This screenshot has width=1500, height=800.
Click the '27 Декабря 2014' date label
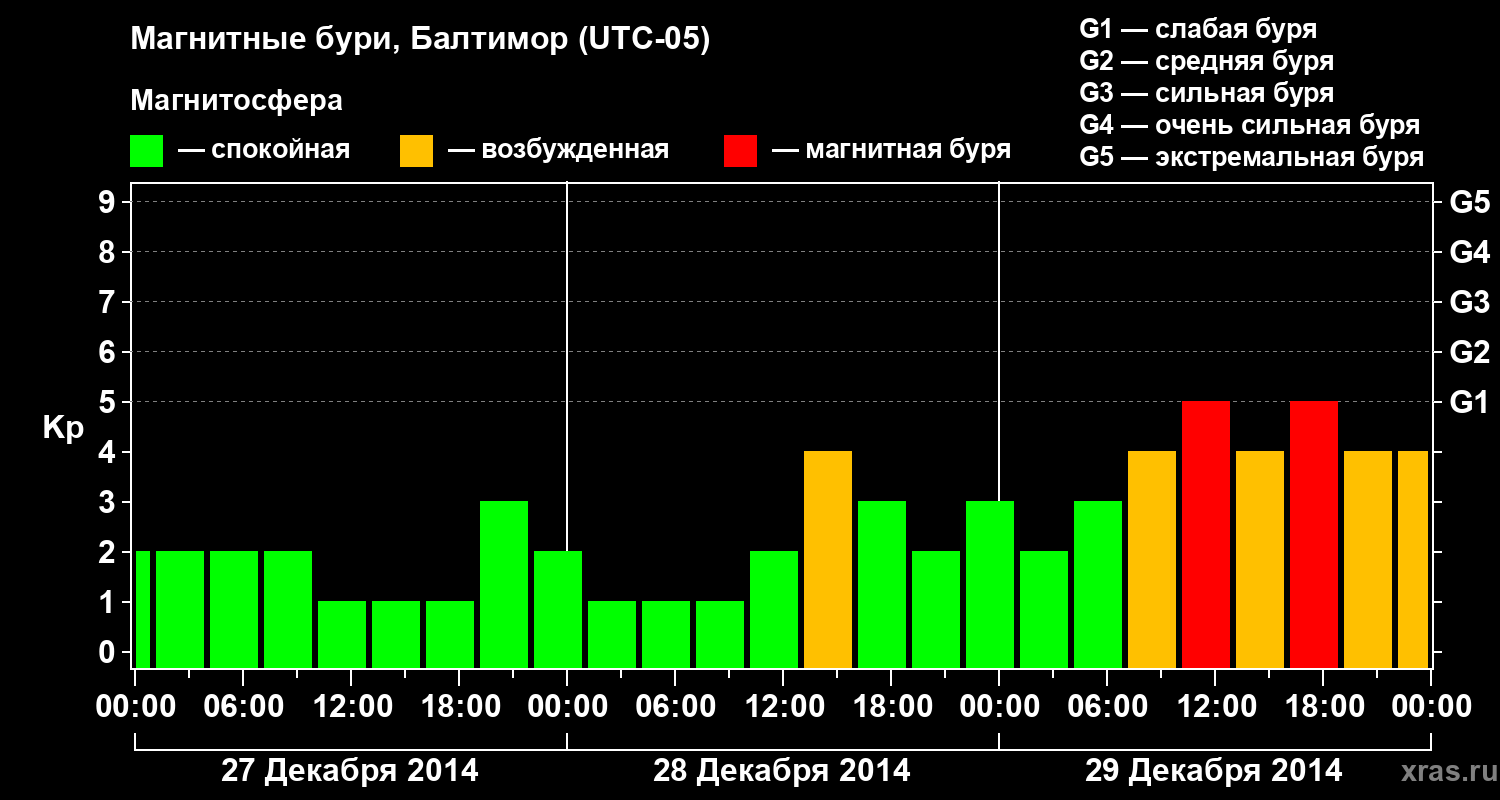click(x=350, y=771)
